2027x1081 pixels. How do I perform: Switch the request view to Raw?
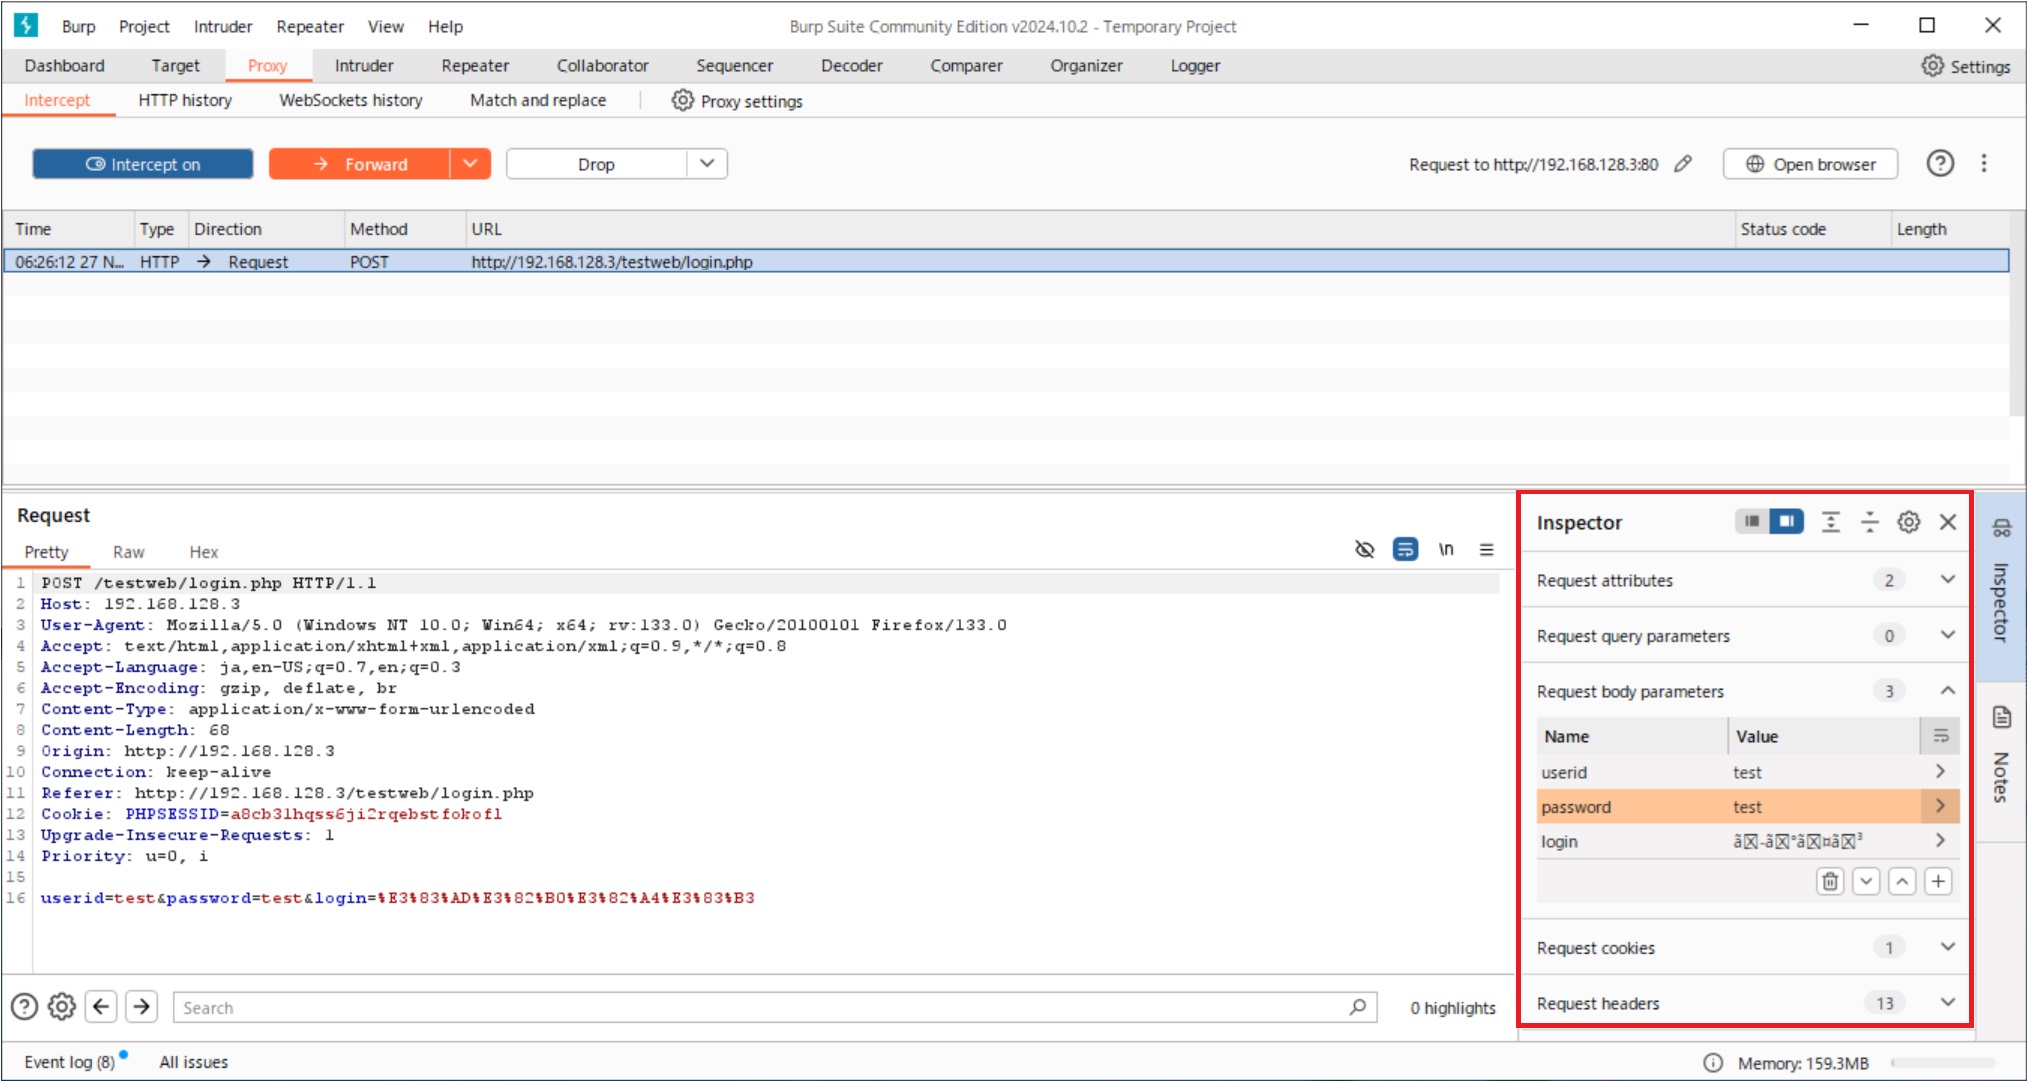128,552
